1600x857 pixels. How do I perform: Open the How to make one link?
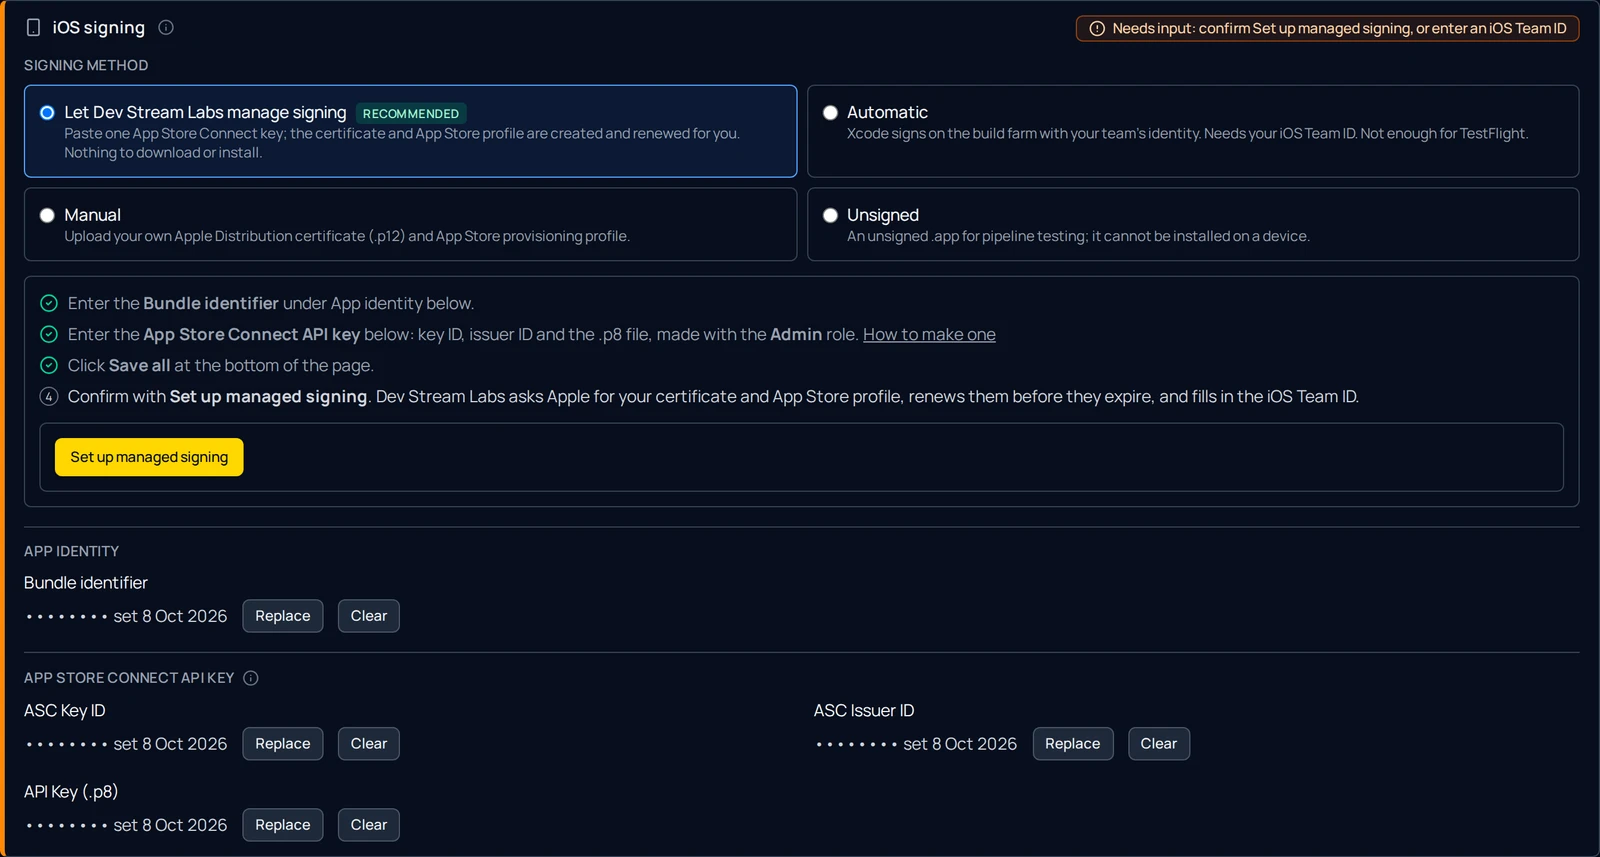tap(929, 334)
